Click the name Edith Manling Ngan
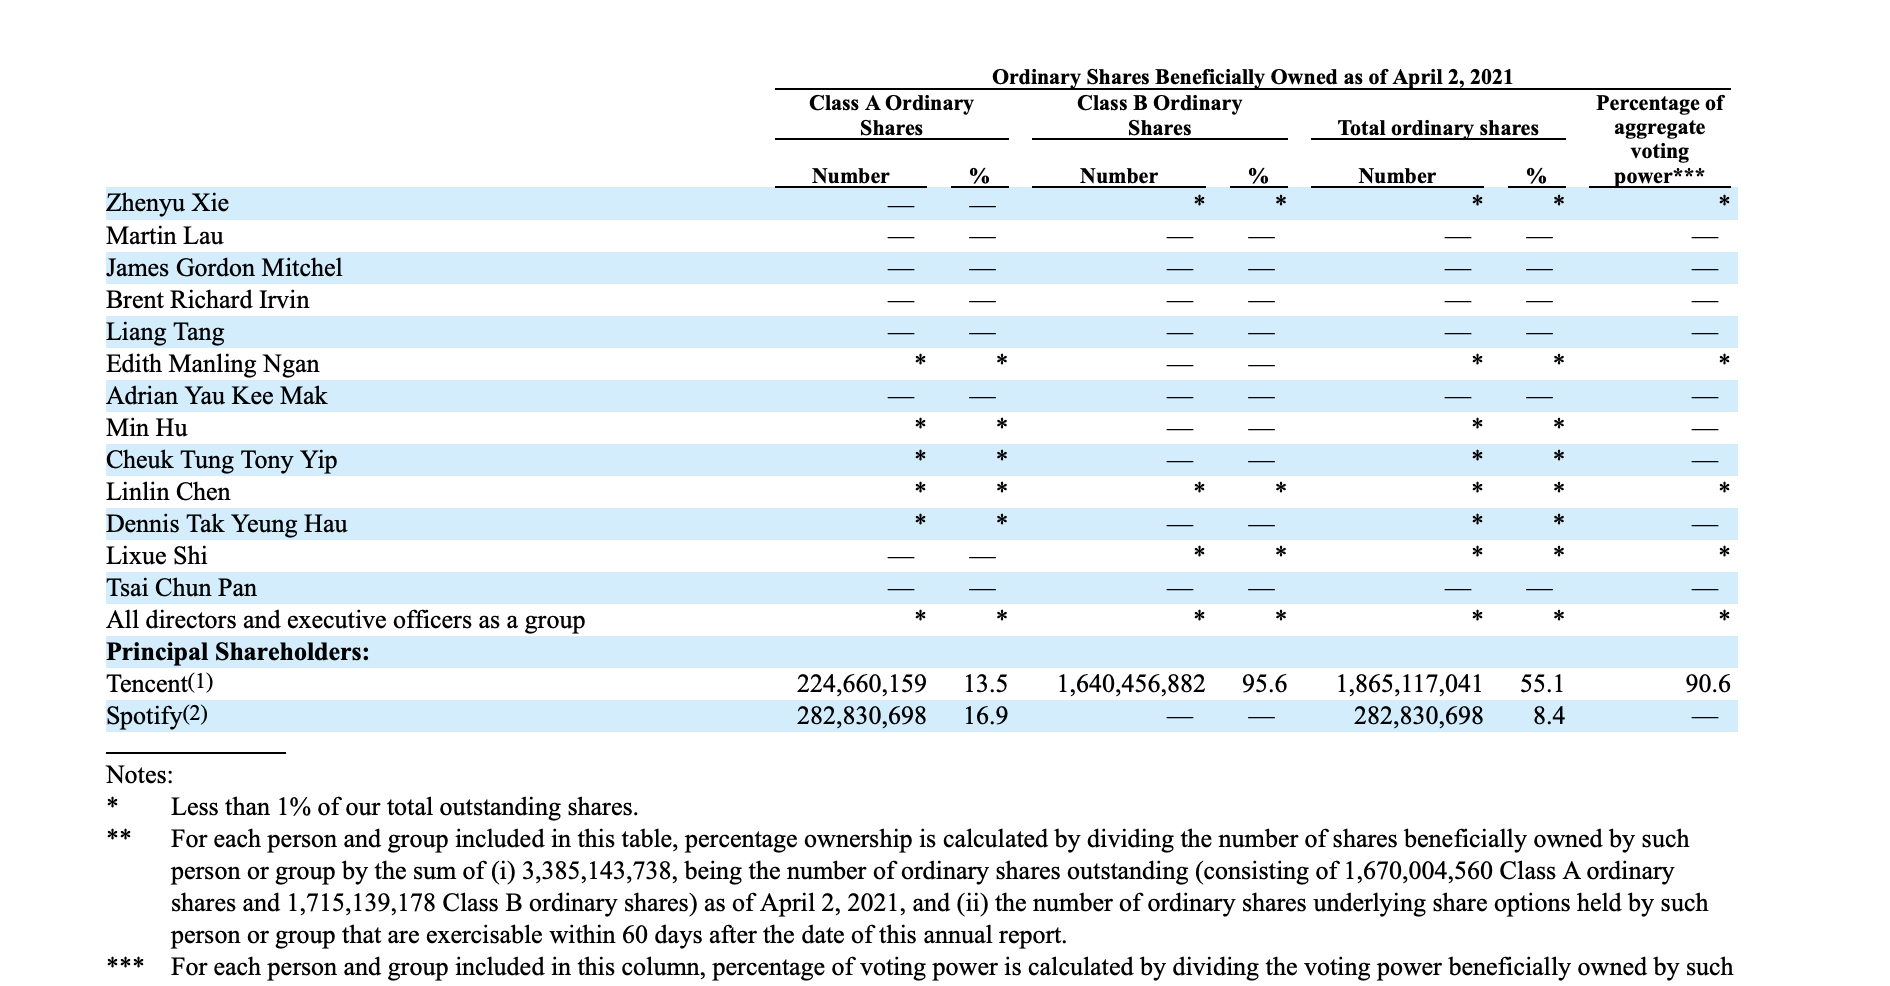 pos(213,364)
